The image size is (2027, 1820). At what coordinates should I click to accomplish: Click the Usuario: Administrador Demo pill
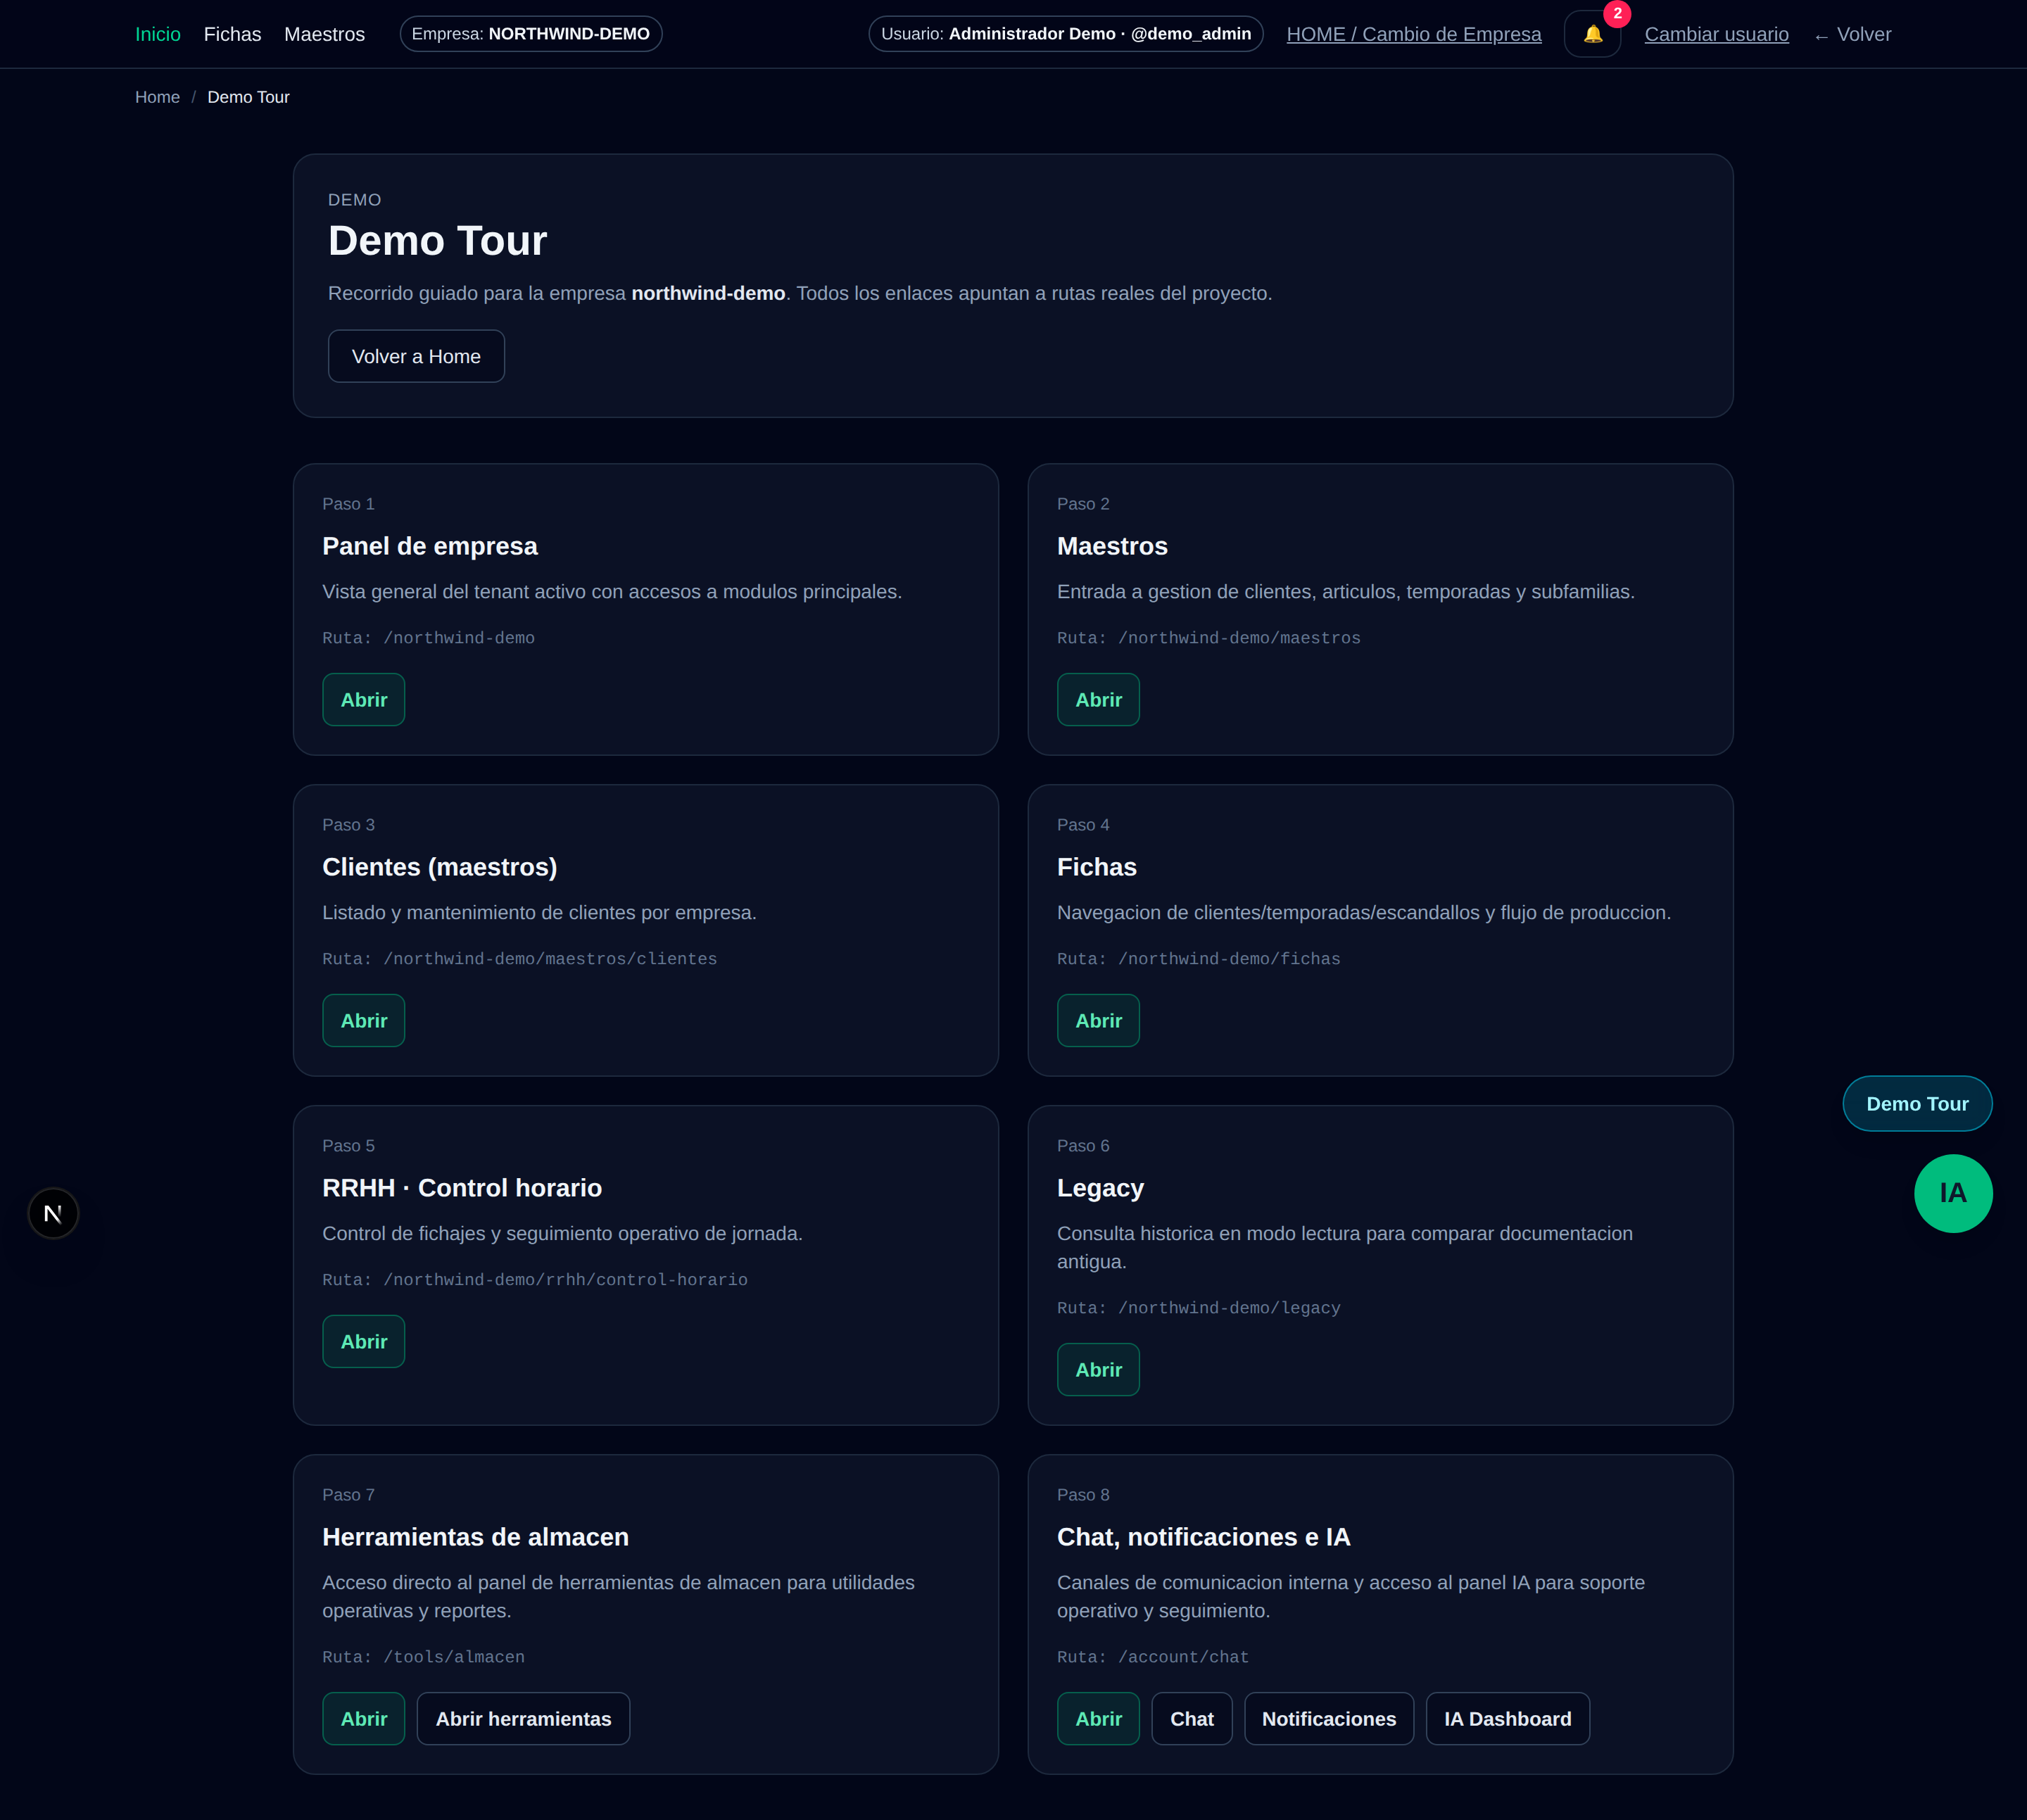point(1064,33)
